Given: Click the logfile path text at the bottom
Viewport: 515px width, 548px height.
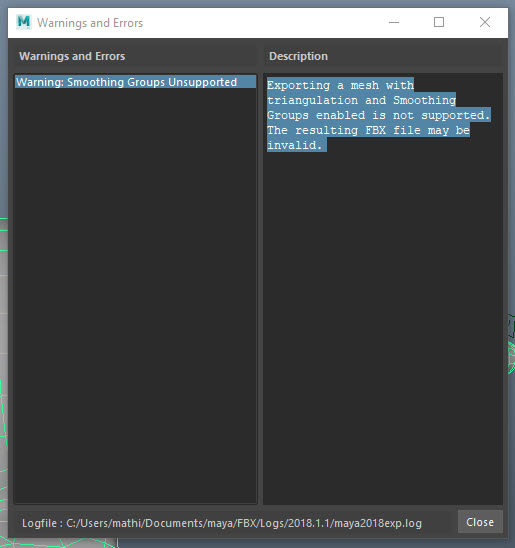Looking at the screenshot, I should 222,523.
